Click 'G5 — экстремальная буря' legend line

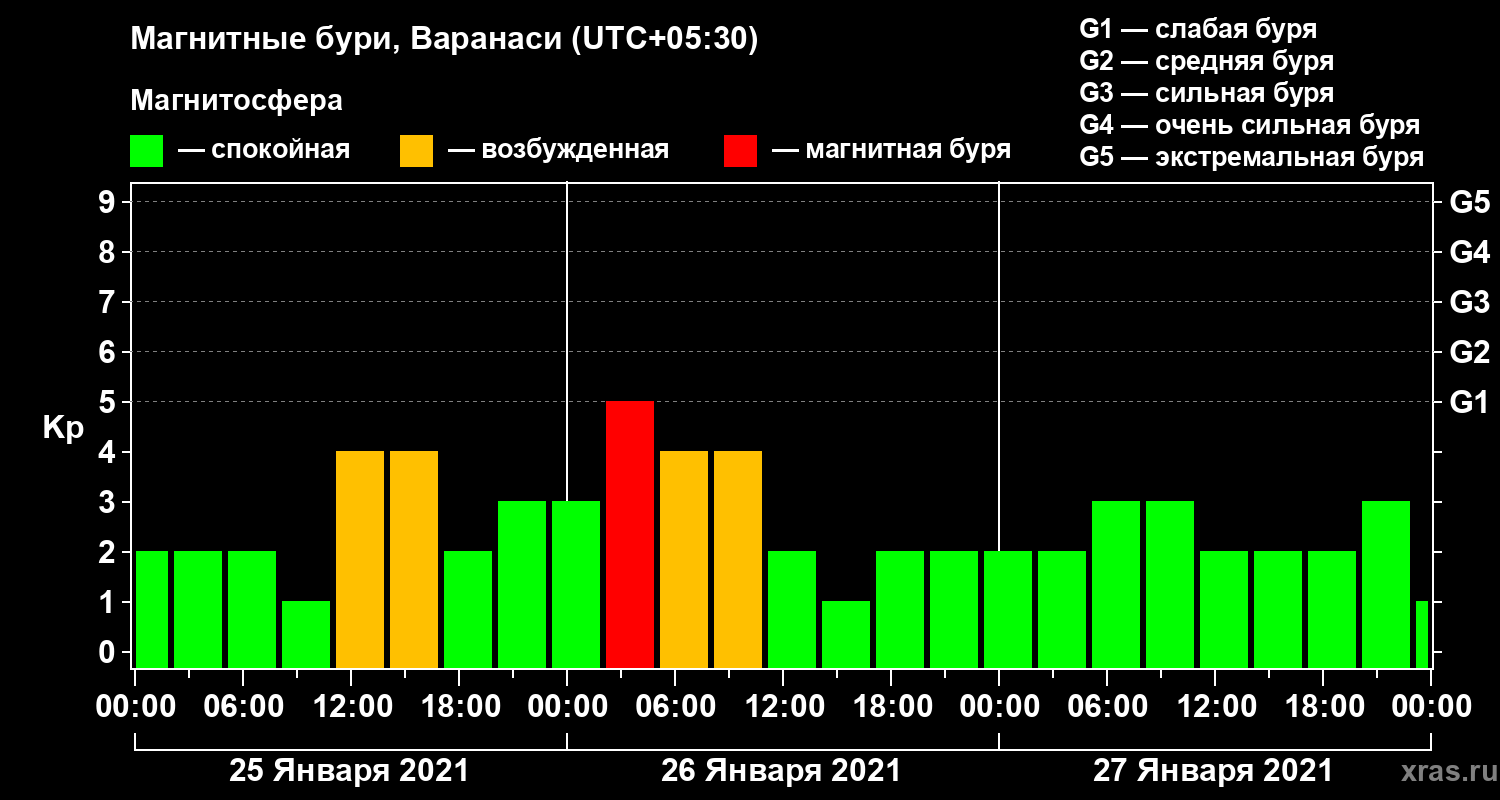[1251, 158]
